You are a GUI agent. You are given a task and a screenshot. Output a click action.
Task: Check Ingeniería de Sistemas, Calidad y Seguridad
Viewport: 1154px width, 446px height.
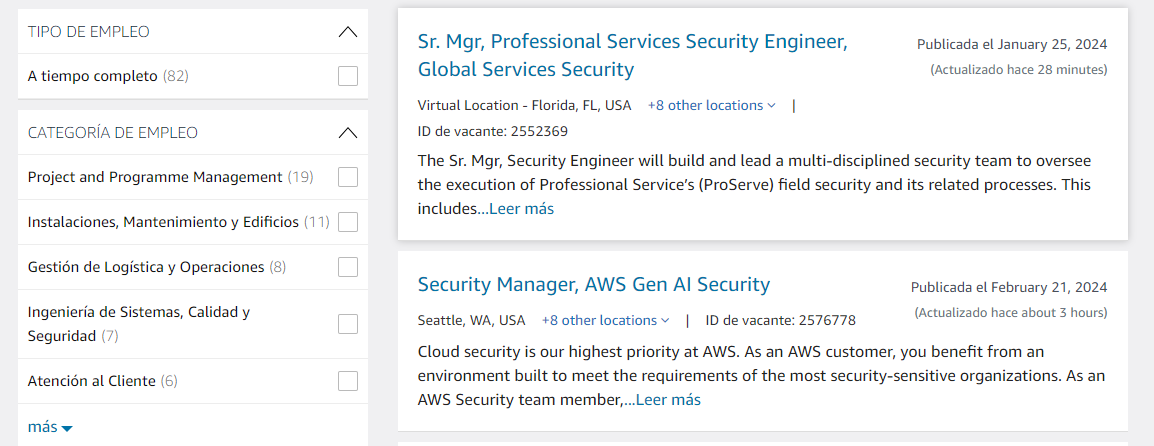tap(348, 324)
